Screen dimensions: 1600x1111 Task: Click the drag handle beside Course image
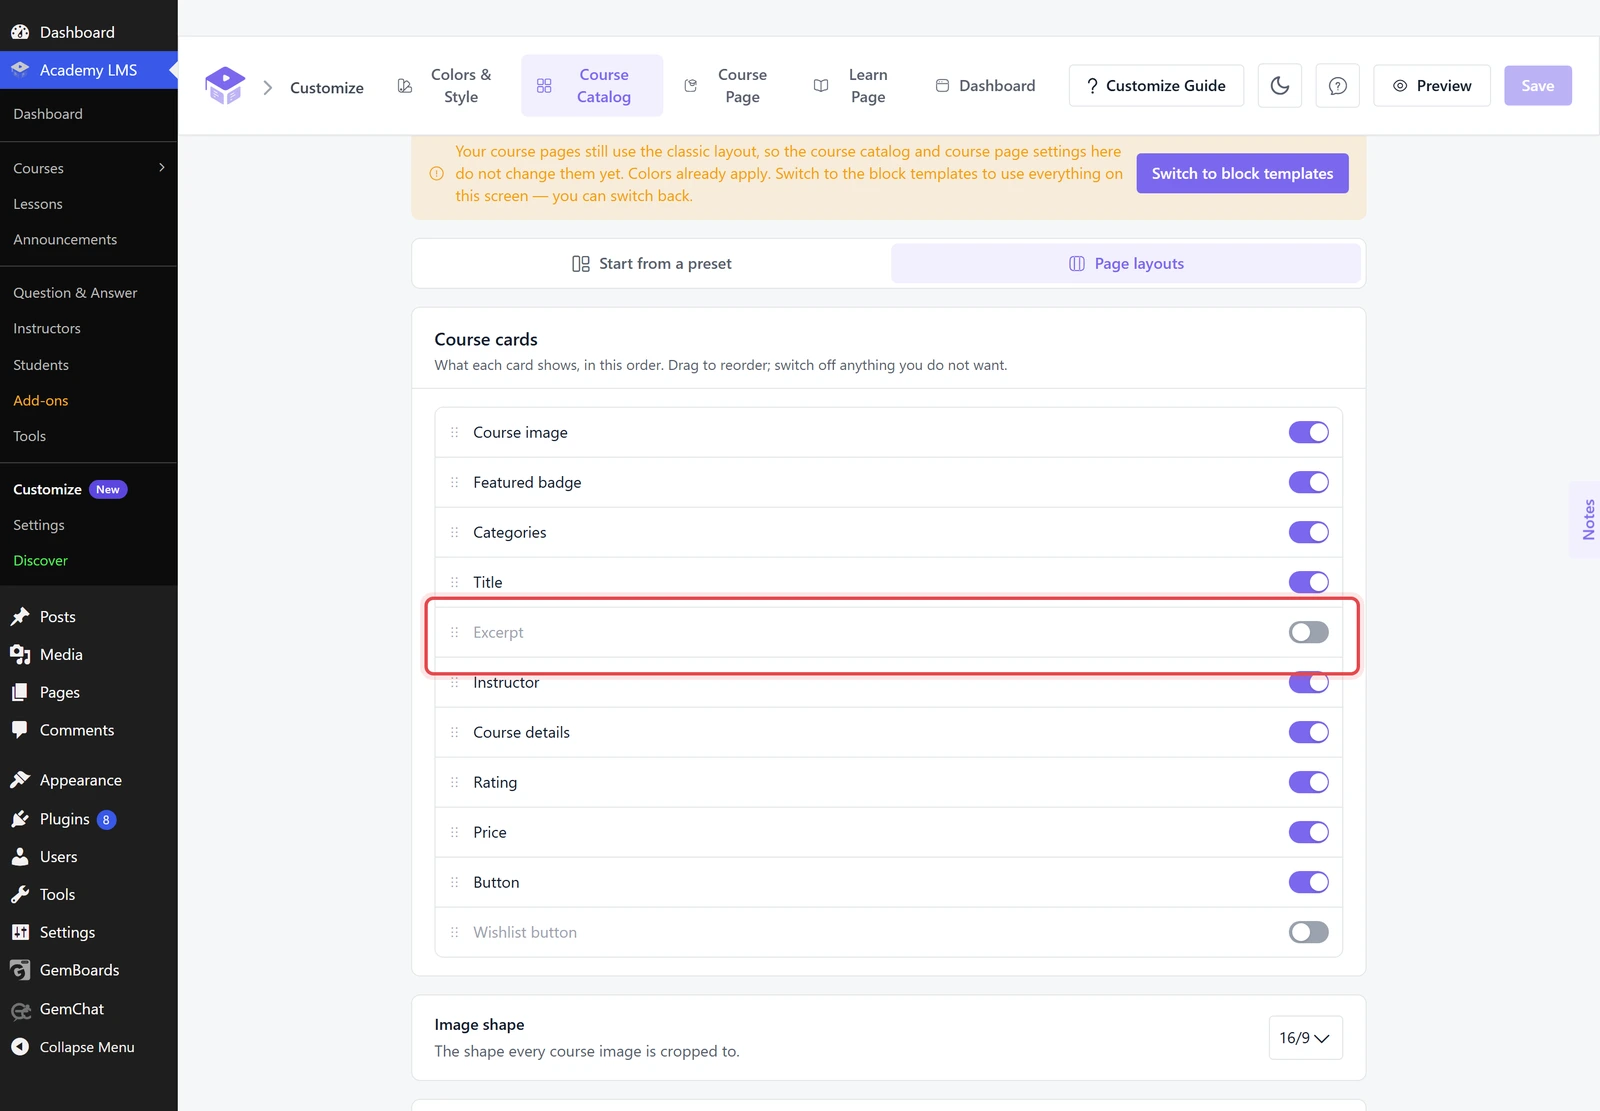point(454,433)
